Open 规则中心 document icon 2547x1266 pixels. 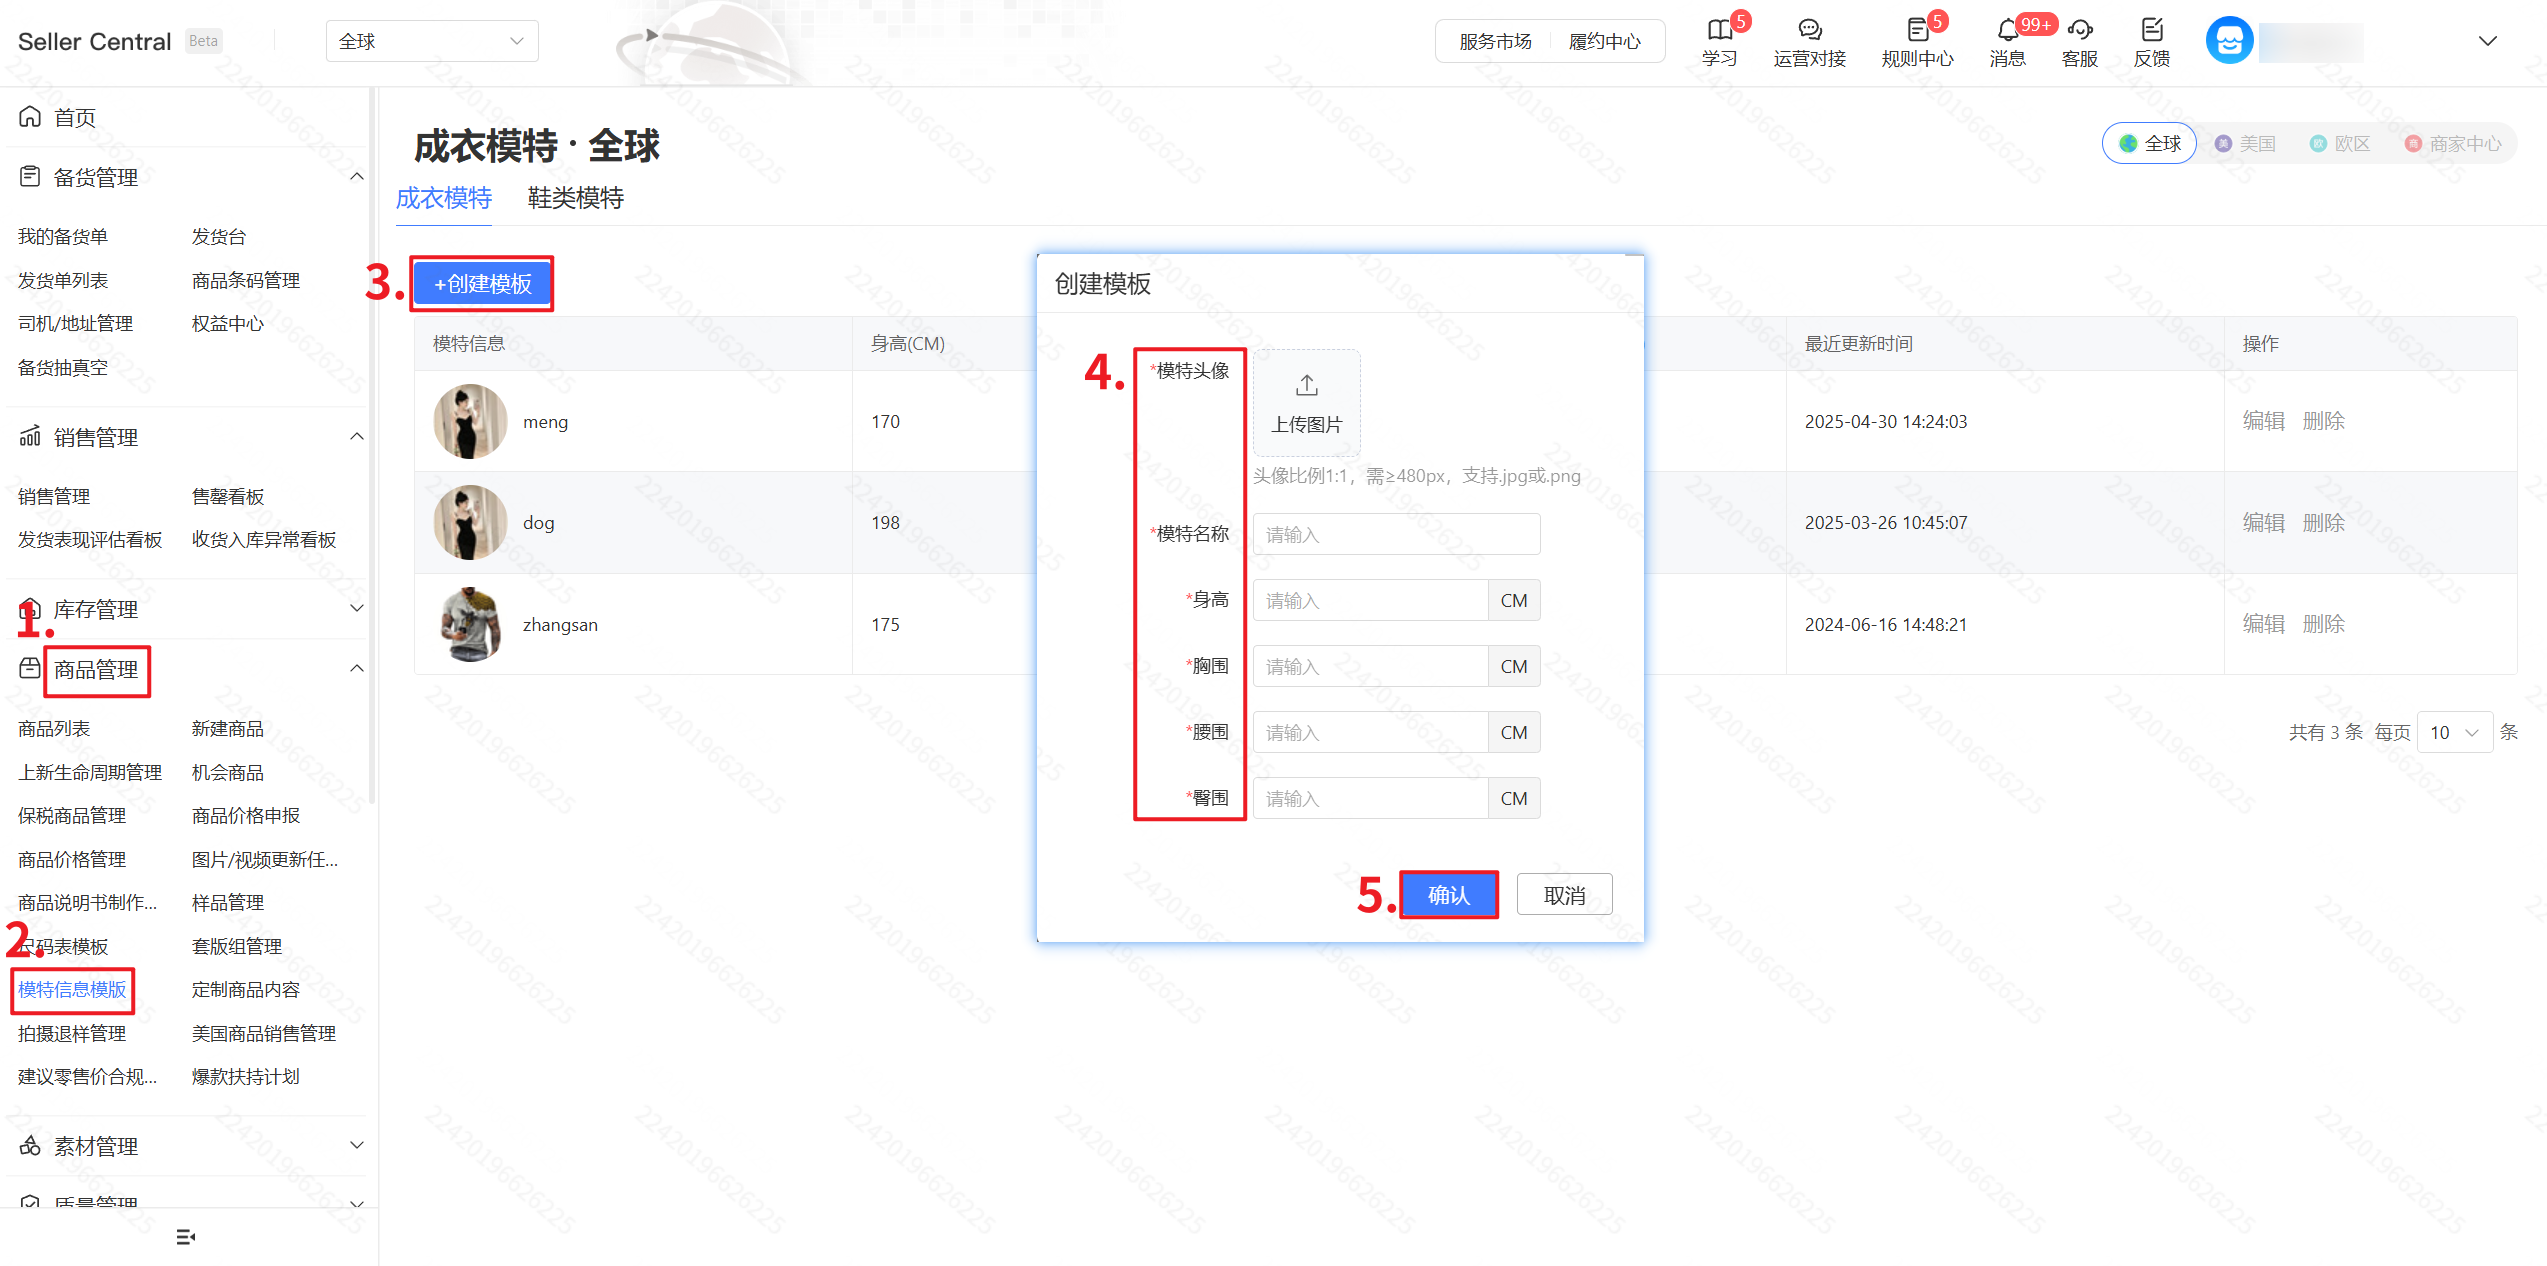click(1917, 30)
